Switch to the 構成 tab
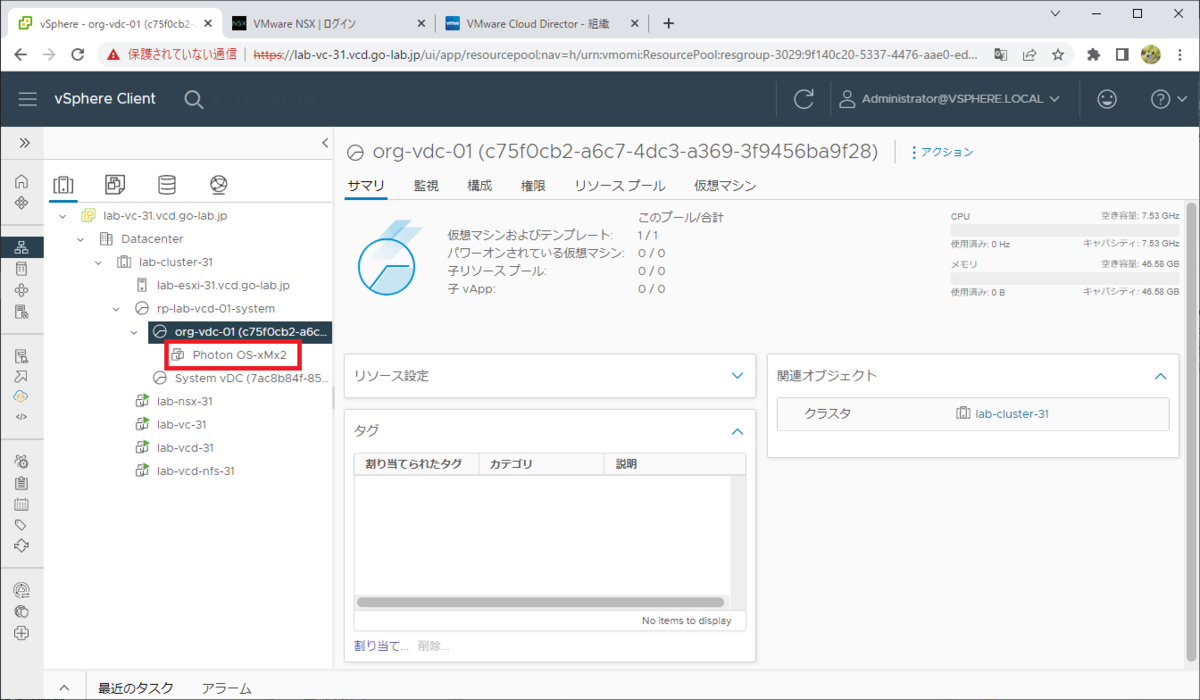The height and width of the screenshot is (700, 1200). (479, 185)
